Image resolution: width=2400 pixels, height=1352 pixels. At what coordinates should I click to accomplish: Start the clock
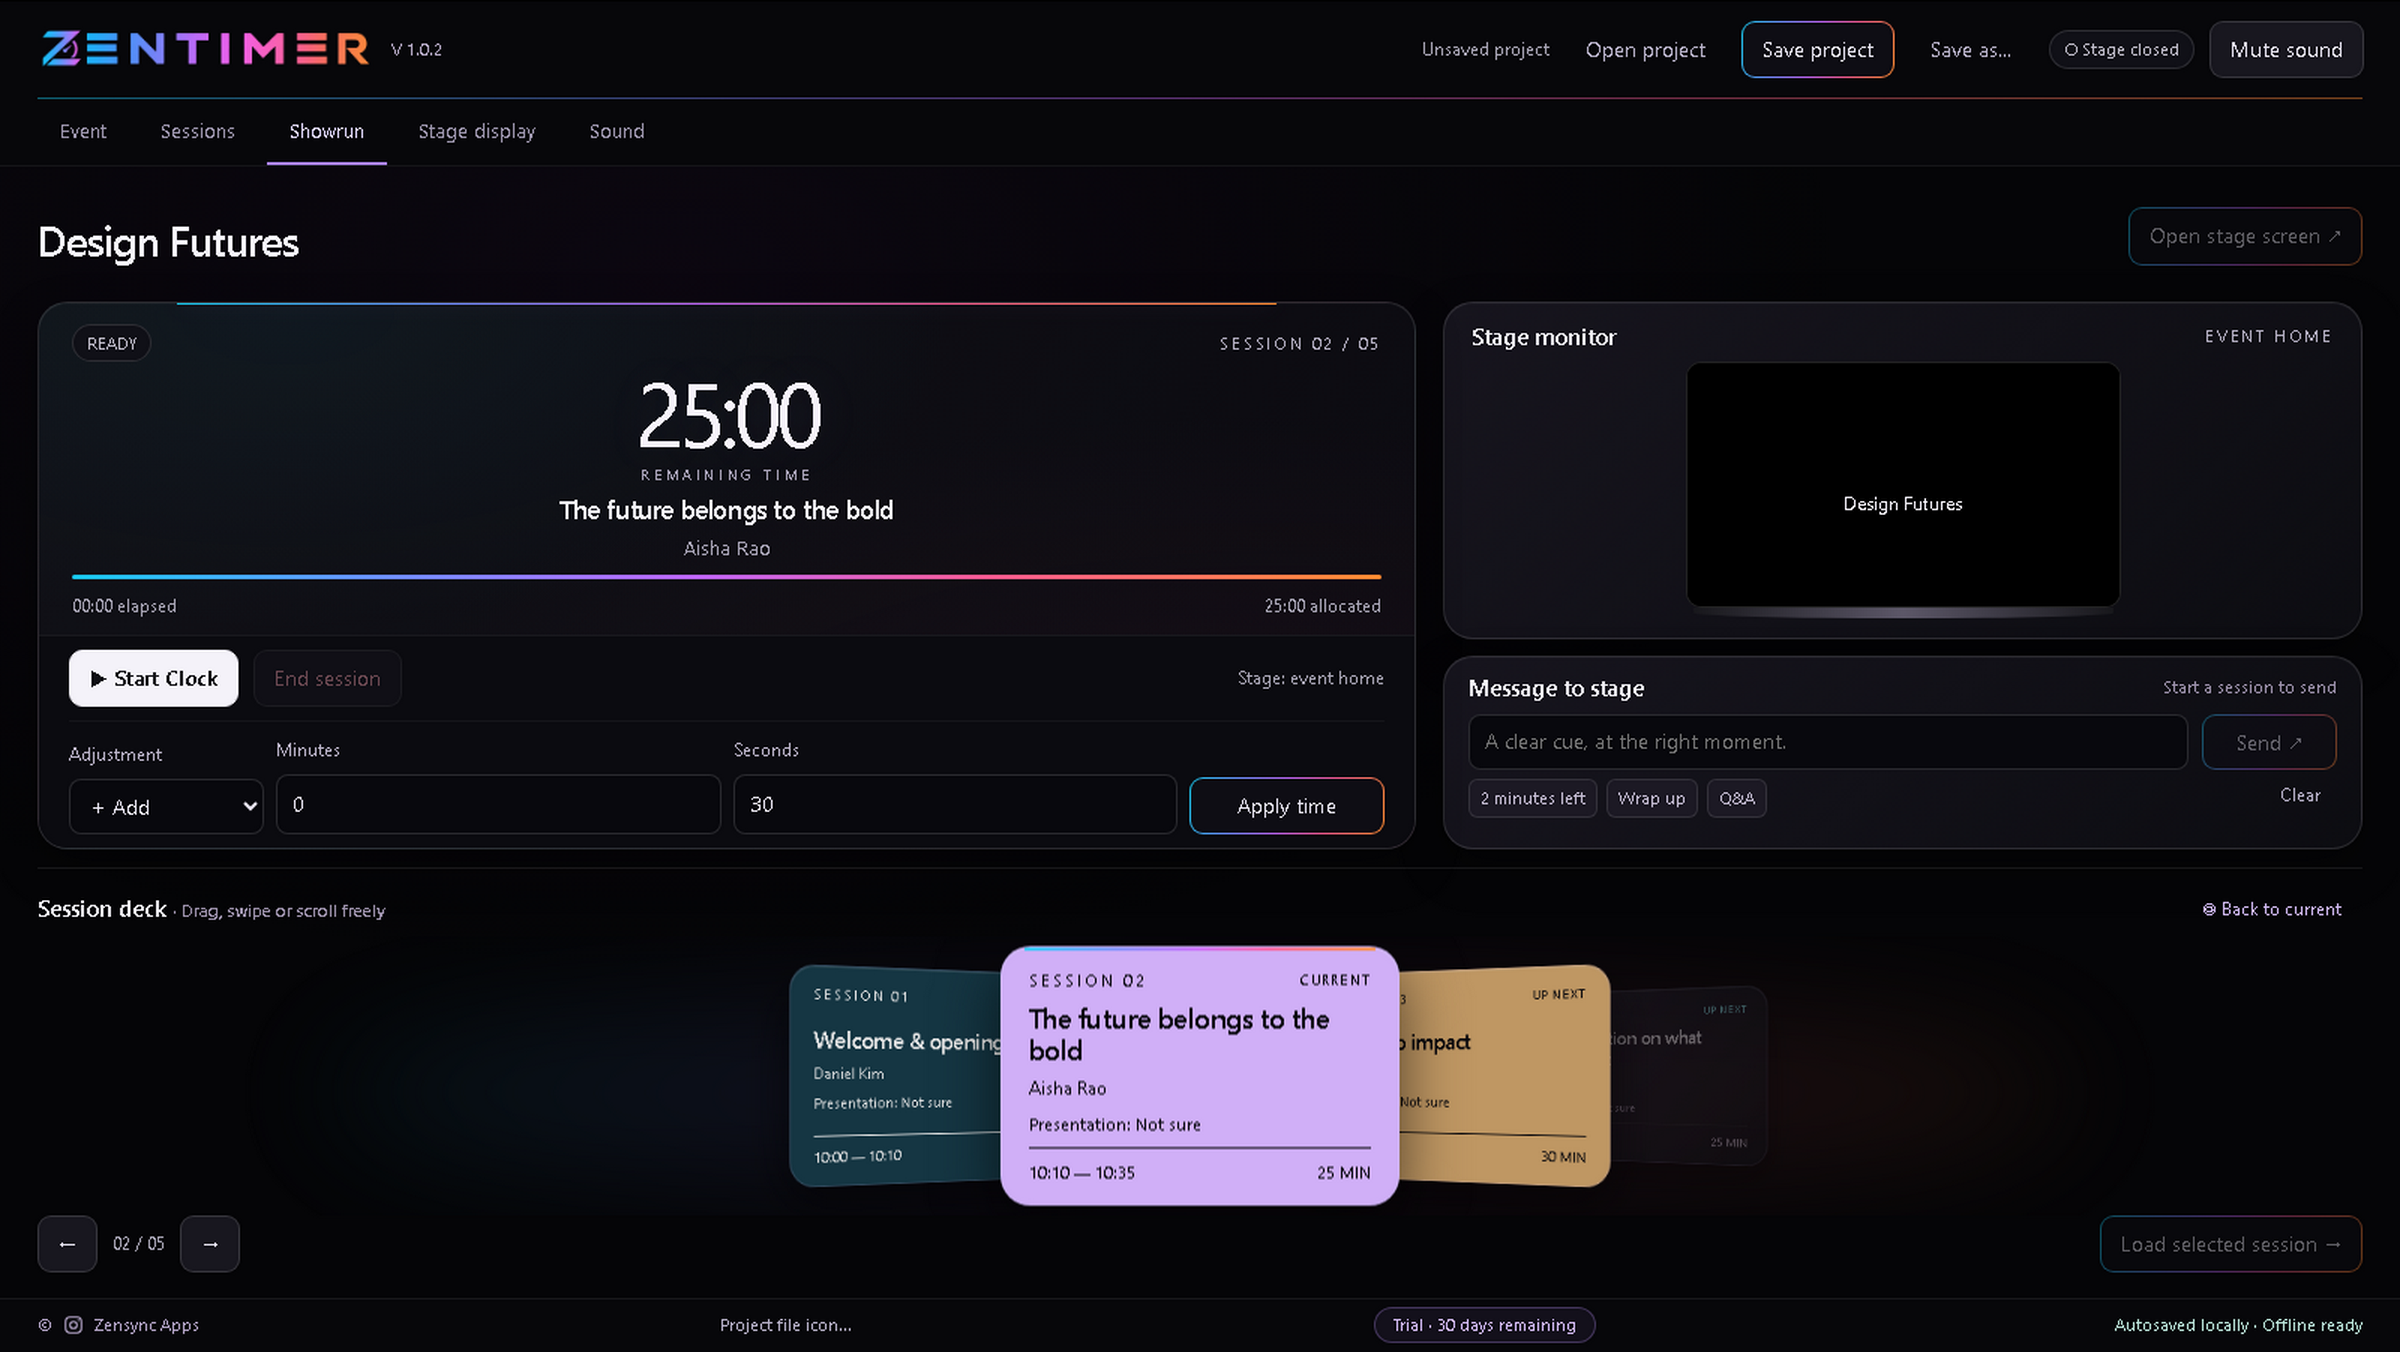[x=153, y=678]
